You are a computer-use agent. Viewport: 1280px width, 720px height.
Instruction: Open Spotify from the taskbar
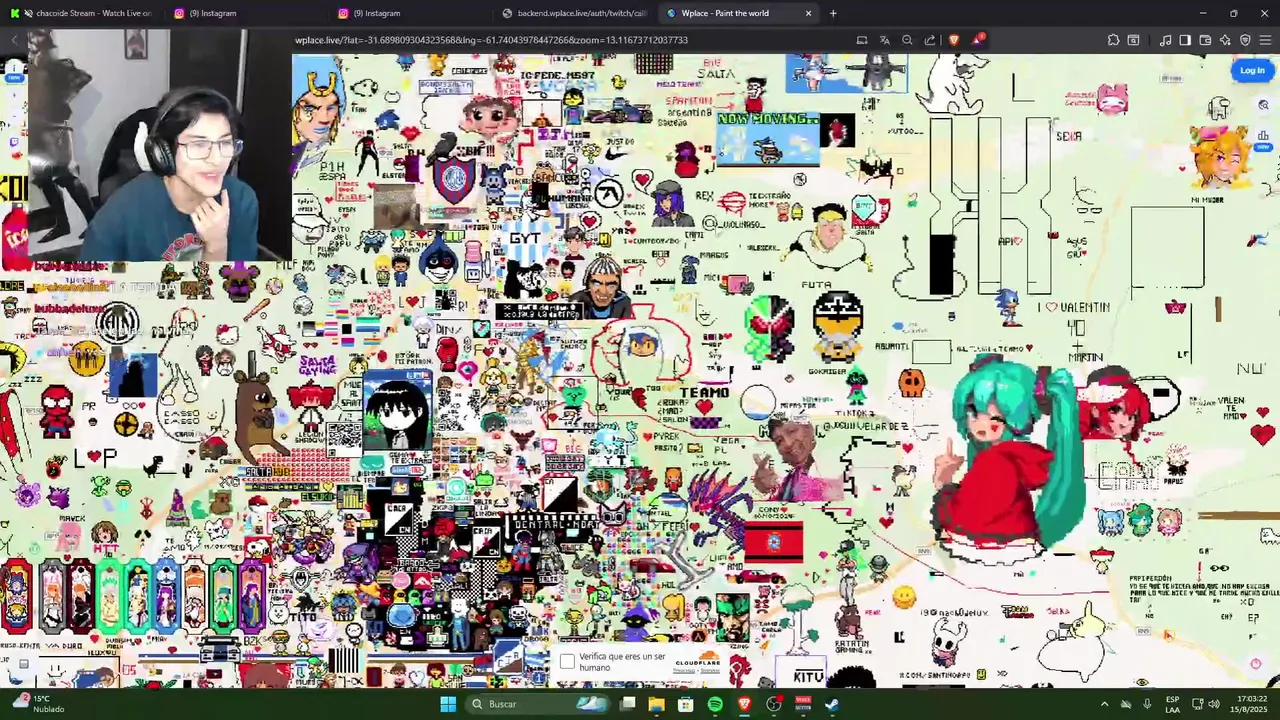coord(715,704)
